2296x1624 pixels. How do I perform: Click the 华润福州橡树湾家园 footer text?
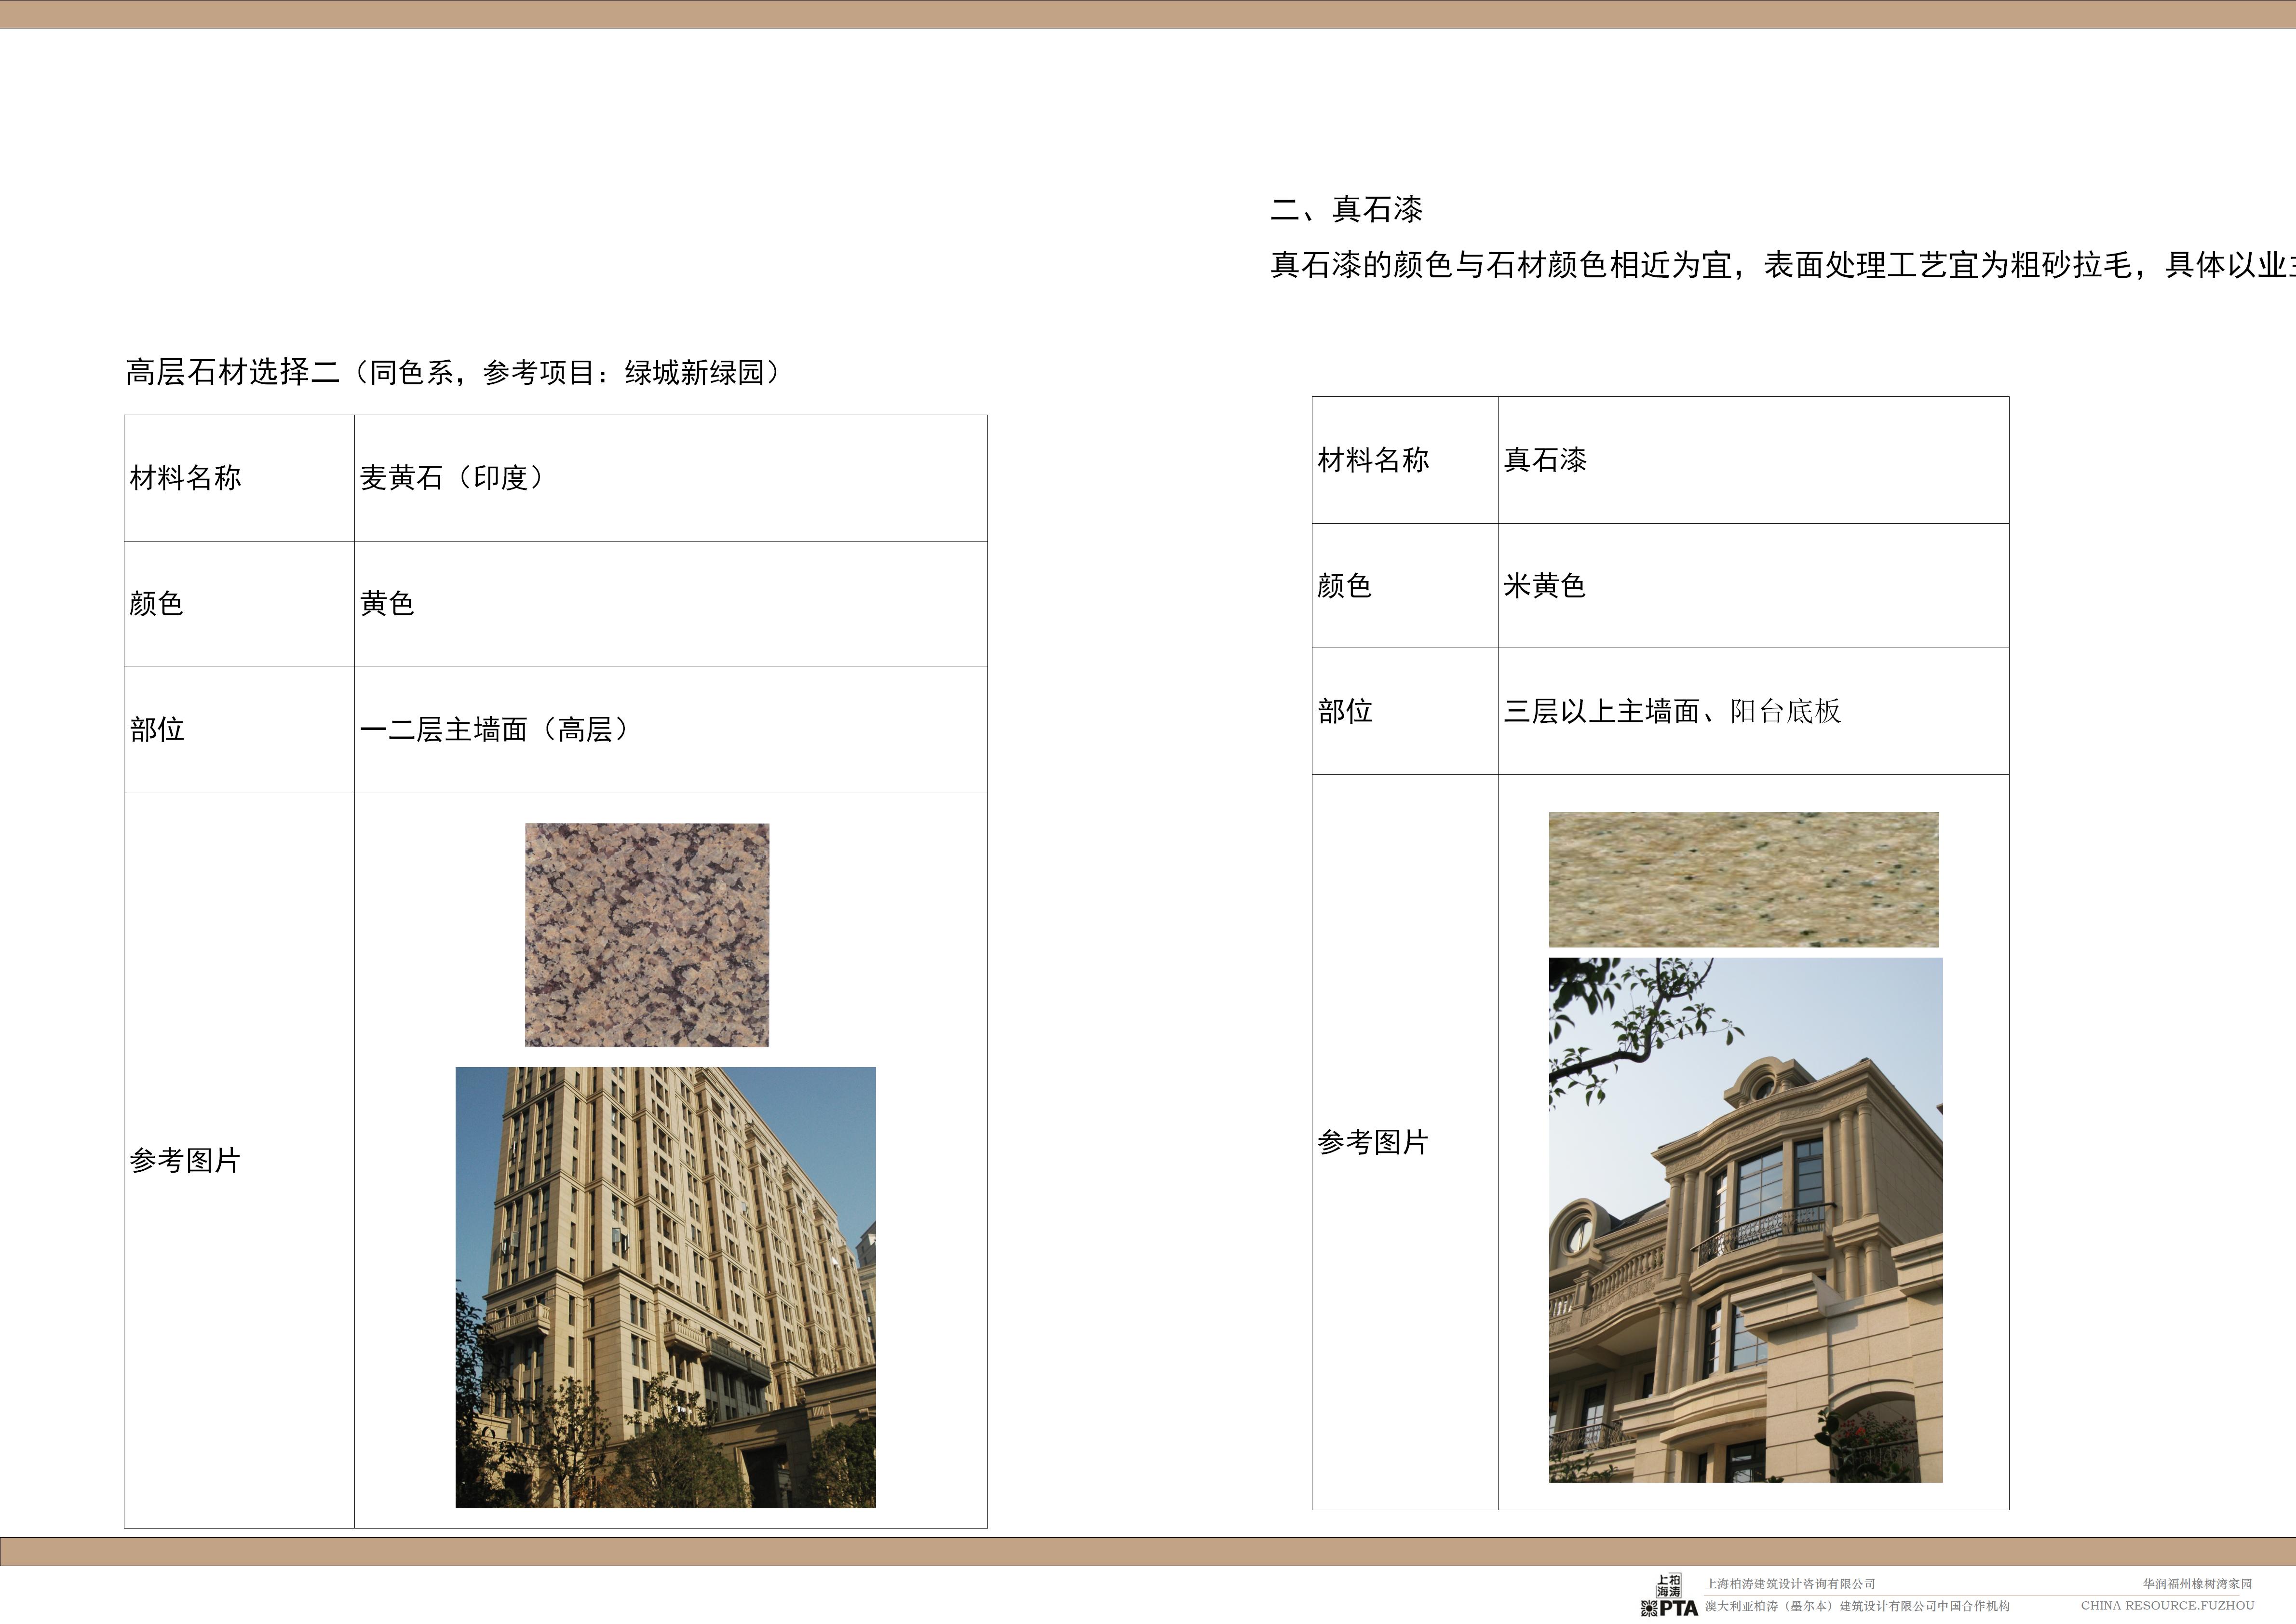(2197, 1584)
